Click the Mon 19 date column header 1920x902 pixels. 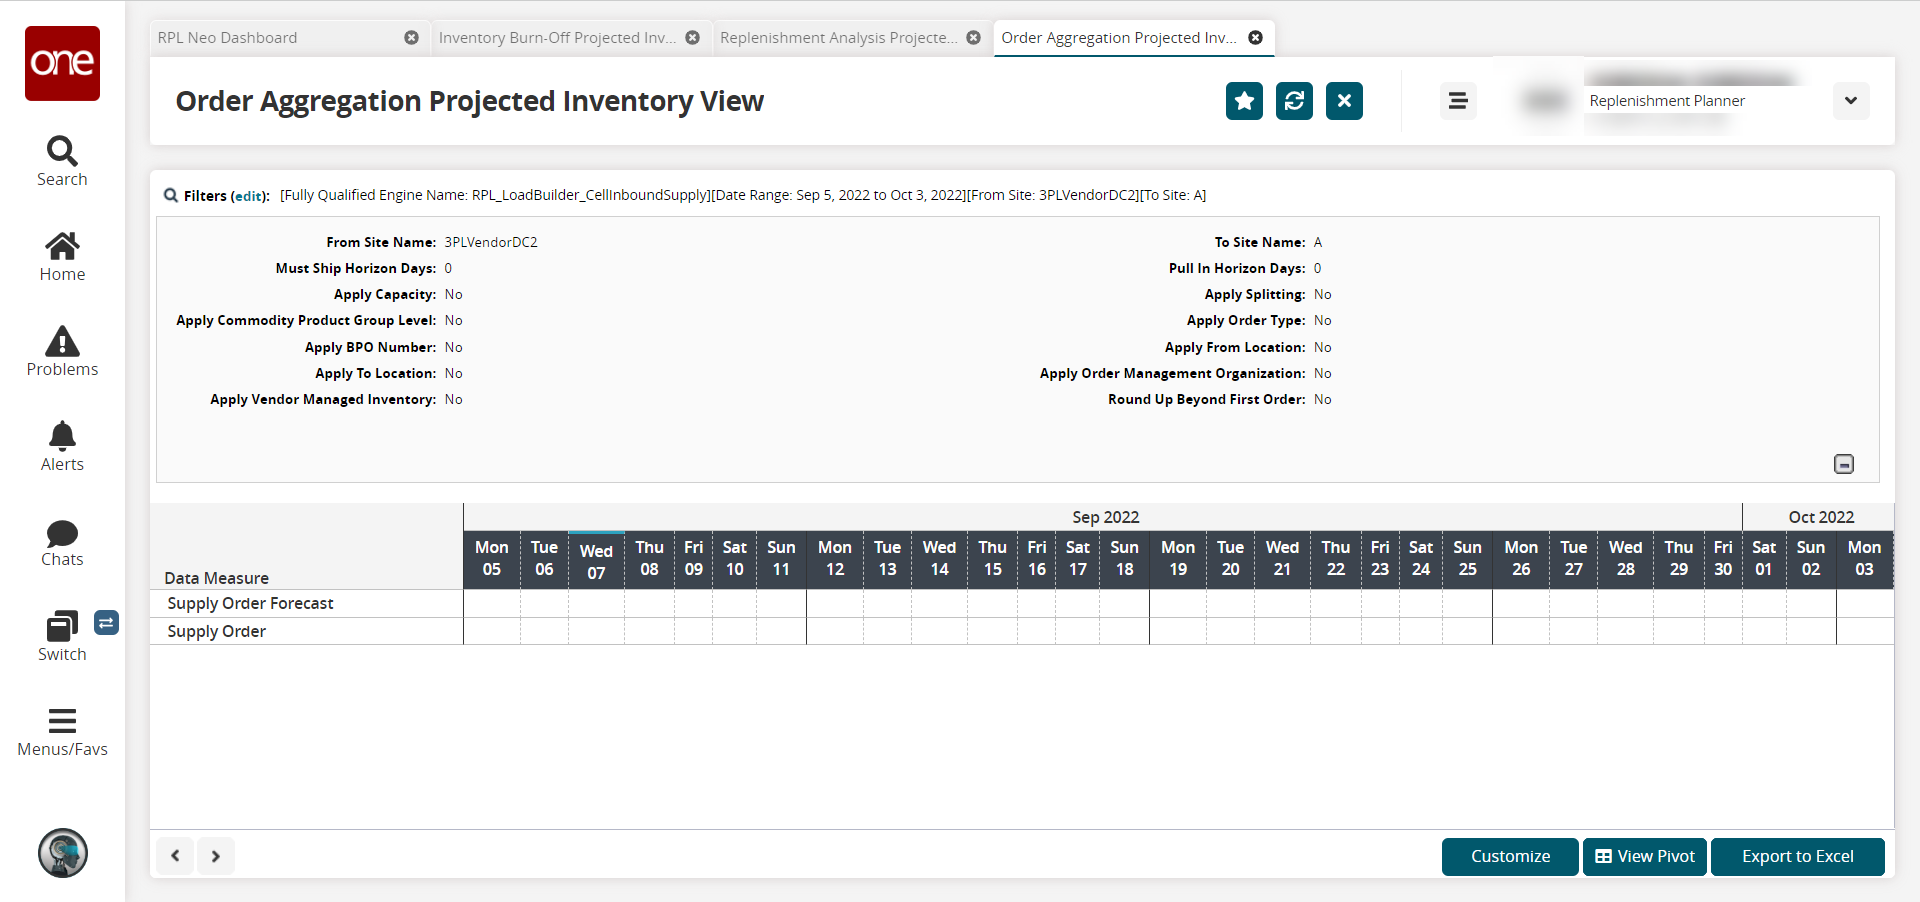[1178, 559]
